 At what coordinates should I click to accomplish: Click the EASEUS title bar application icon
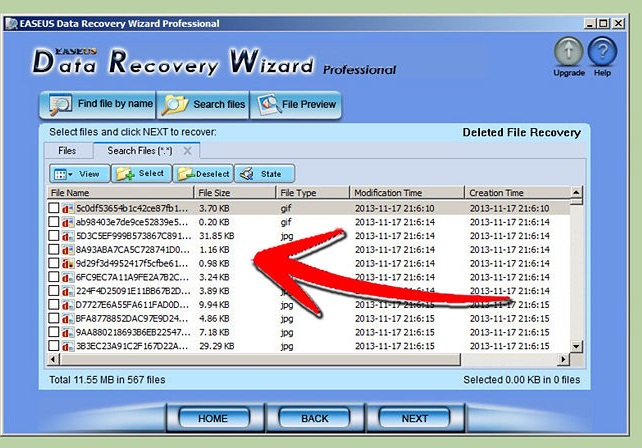[11, 24]
